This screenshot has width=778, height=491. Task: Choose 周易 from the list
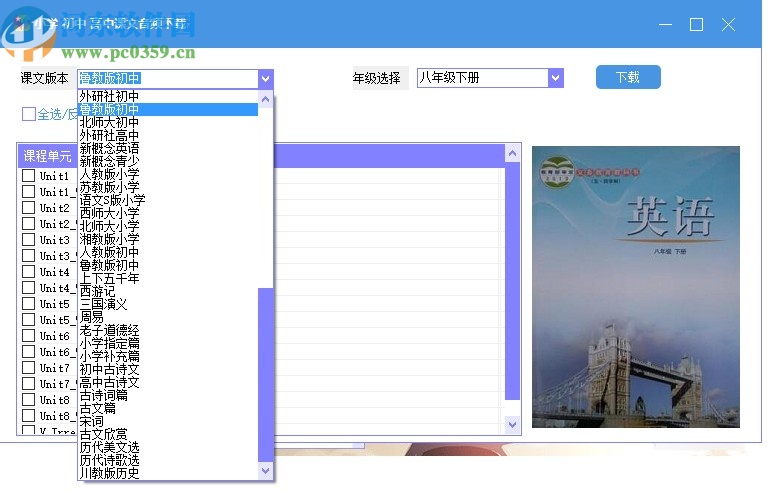(168, 317)
